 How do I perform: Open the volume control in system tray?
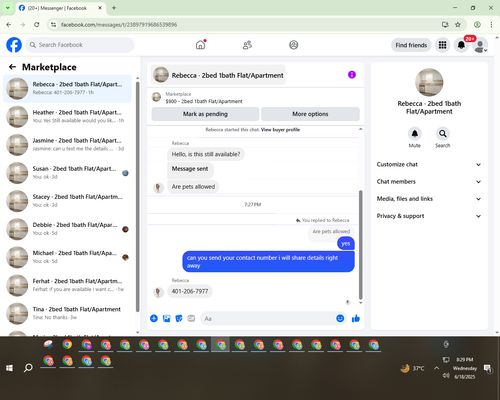(x=446, y=376)
